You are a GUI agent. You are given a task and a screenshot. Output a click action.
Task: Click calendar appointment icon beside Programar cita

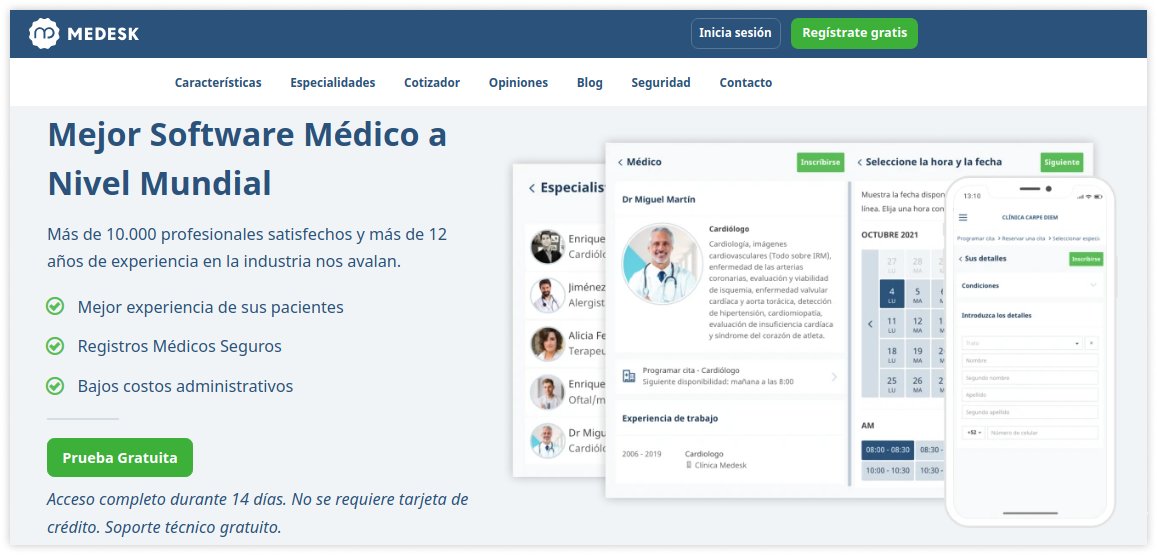pos(629,376)
